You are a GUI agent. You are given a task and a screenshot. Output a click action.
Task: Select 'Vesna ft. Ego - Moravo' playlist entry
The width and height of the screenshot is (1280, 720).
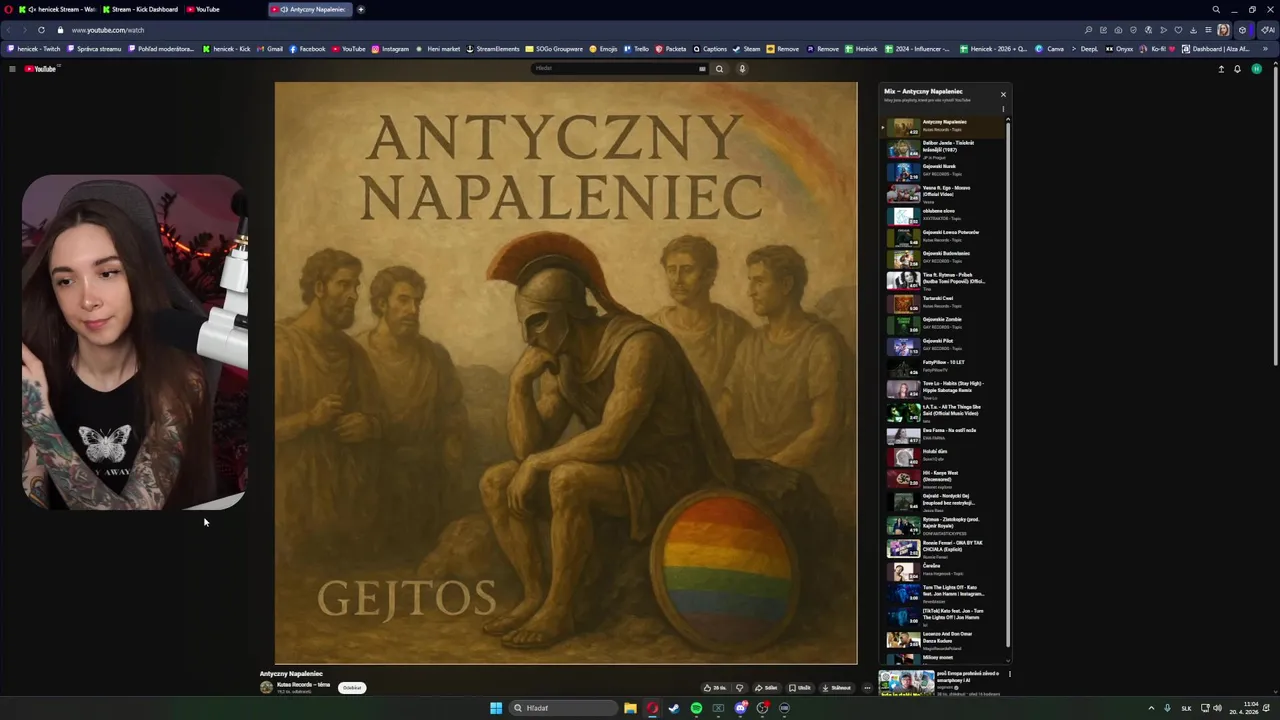pyautogui.click(x=943, y=193)
